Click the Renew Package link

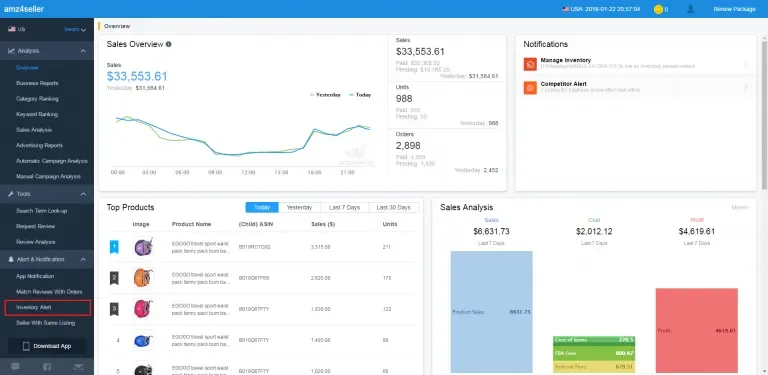tap(734, 9)
